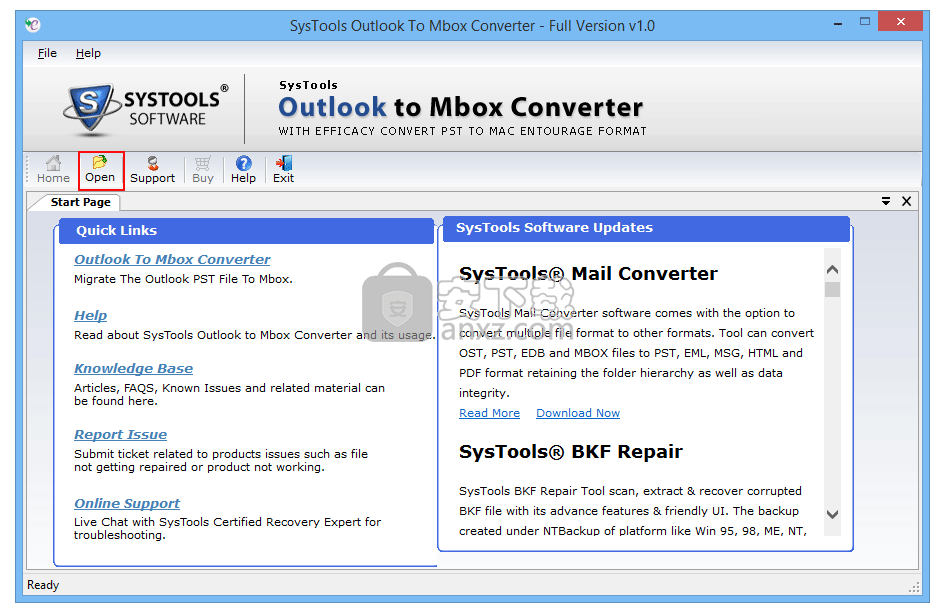The image size is (940, 608).
Task: Click the Download Now link
Action: tap(578, 413)
